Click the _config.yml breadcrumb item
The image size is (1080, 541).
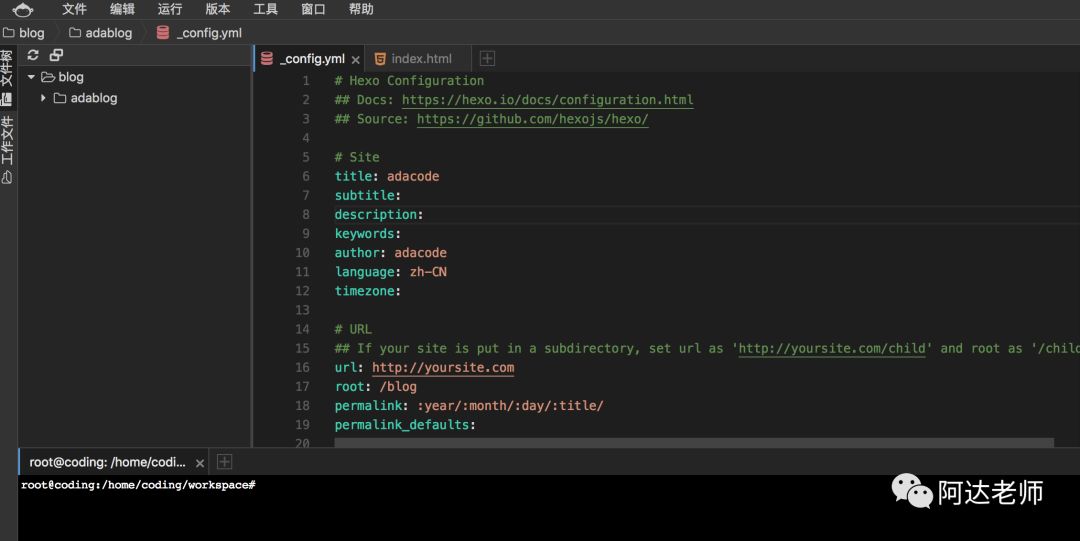click(199, 32)
